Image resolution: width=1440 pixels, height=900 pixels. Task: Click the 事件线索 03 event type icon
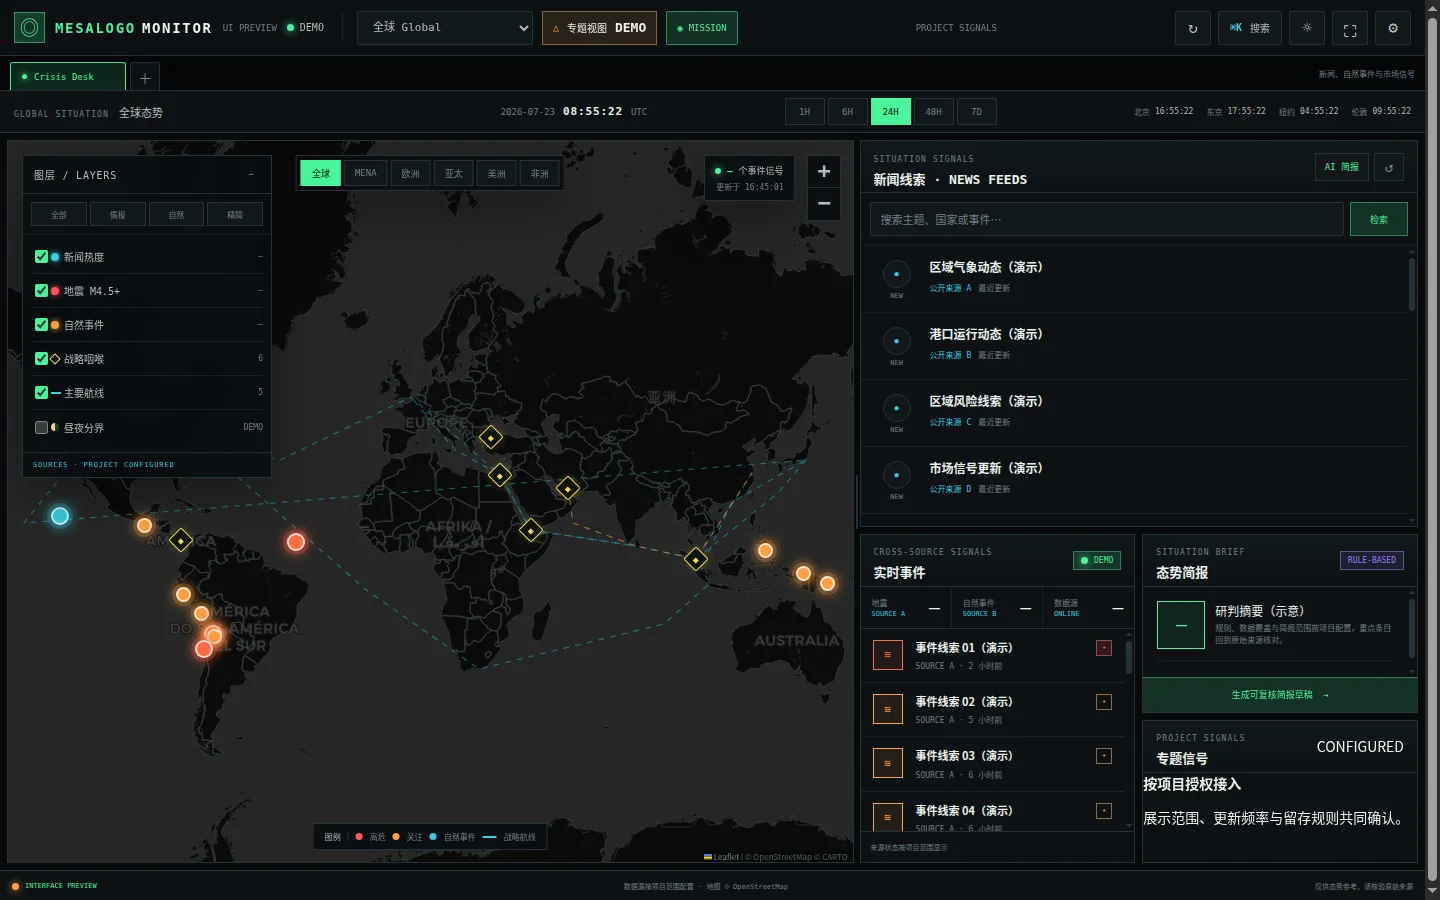887,763
